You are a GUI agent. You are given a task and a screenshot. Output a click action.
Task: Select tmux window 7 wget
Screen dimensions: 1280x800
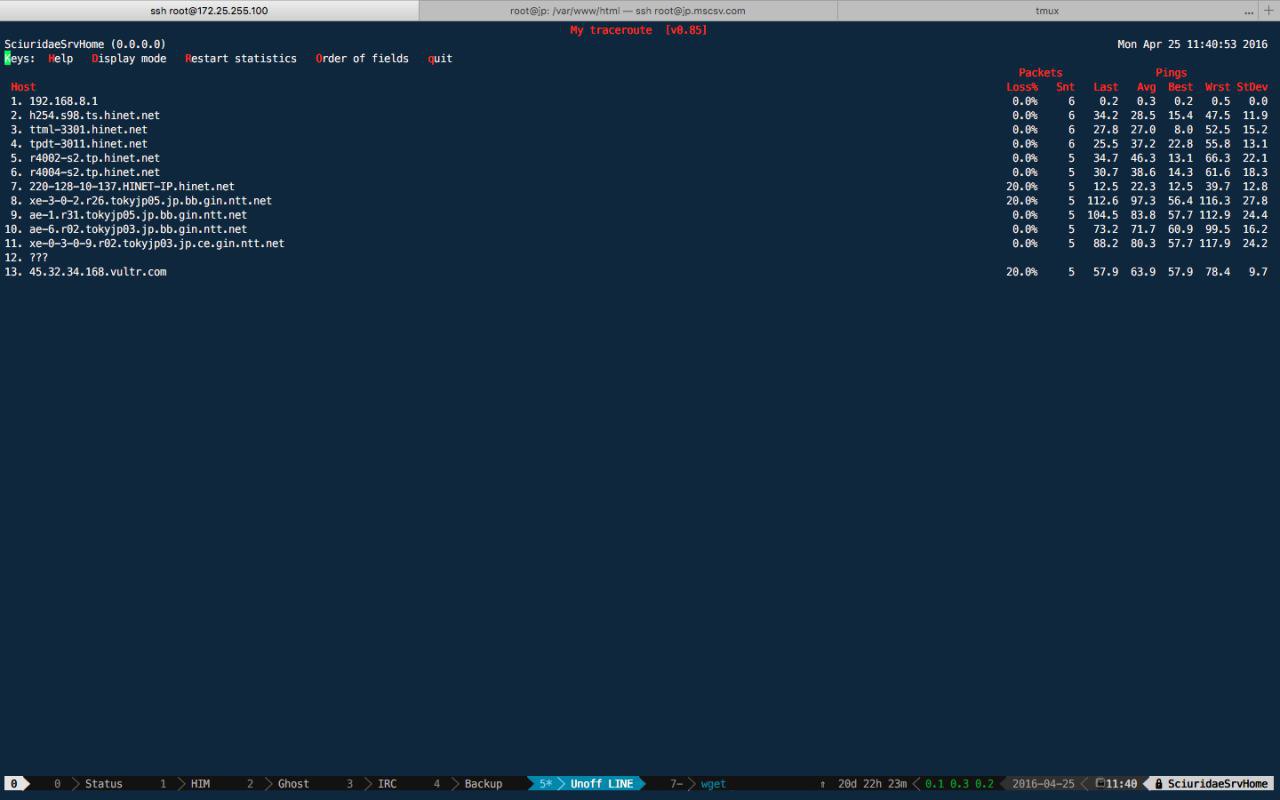coord(698,784)
